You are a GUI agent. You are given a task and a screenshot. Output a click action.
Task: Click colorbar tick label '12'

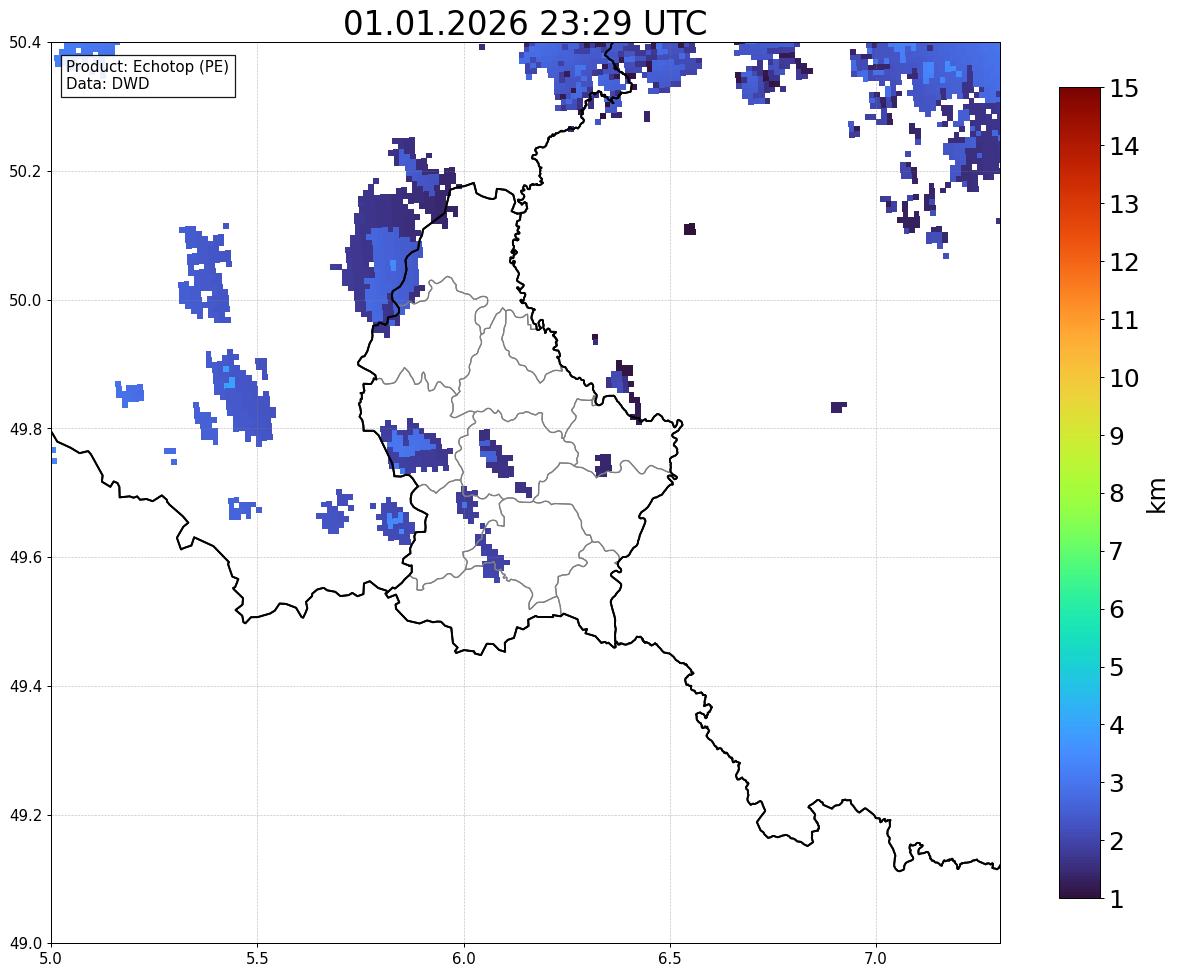tap(1124, 262)
